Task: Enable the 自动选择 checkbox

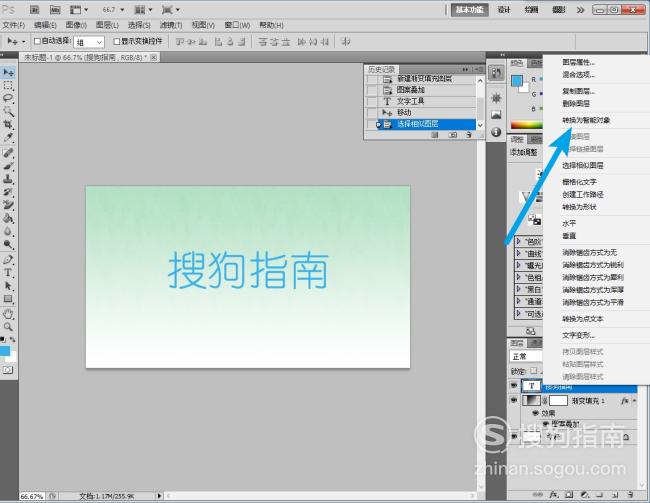Action: (37, 41)
